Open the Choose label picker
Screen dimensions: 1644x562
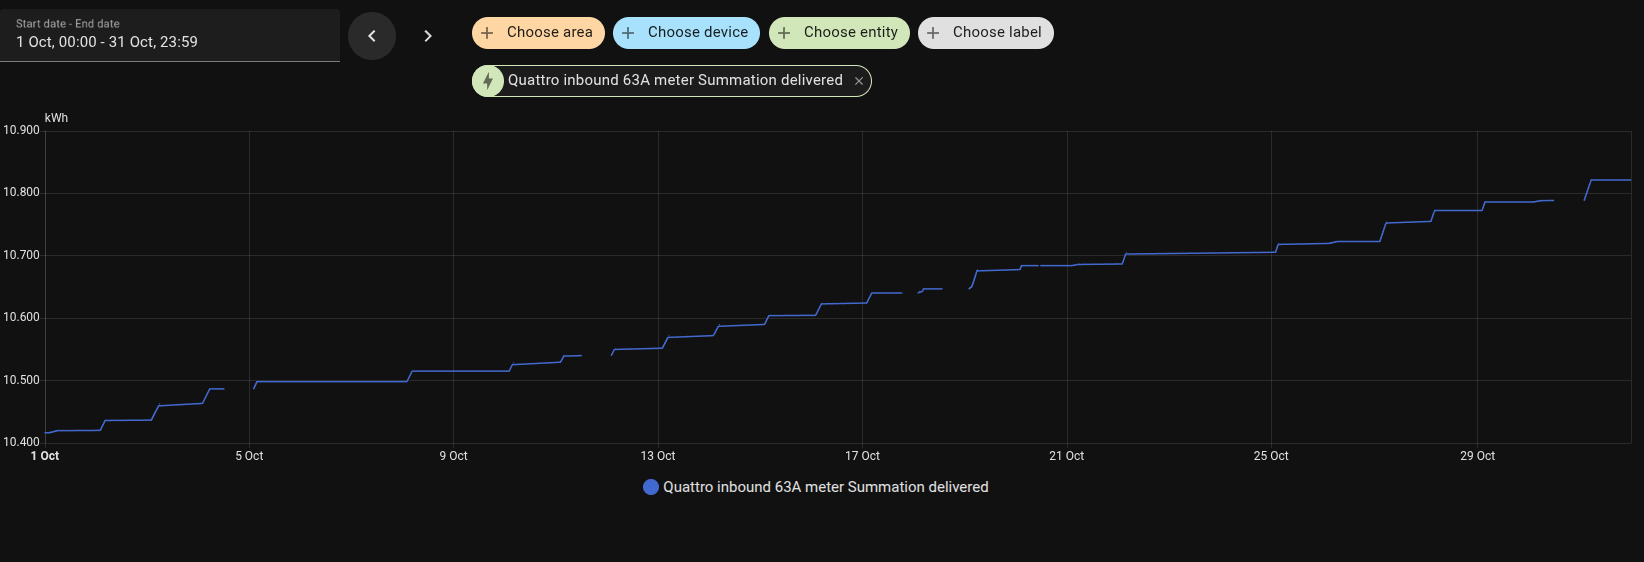(x=996, y=33)
